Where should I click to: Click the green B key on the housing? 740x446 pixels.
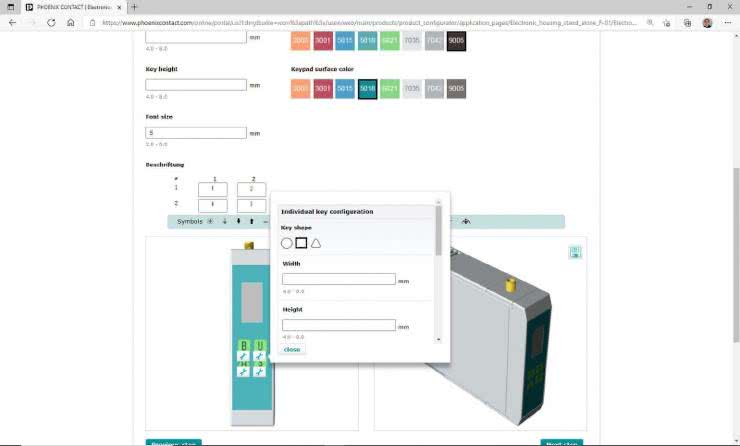click(x=243, y=347)
